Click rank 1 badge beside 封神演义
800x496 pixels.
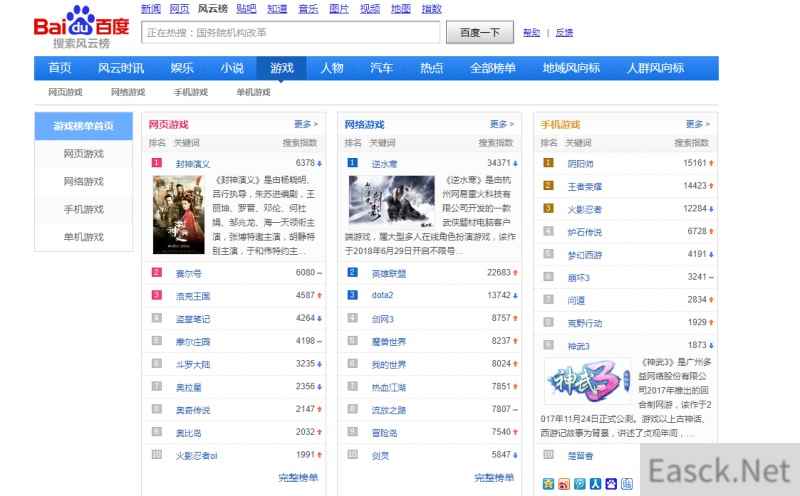coord(157,162)
